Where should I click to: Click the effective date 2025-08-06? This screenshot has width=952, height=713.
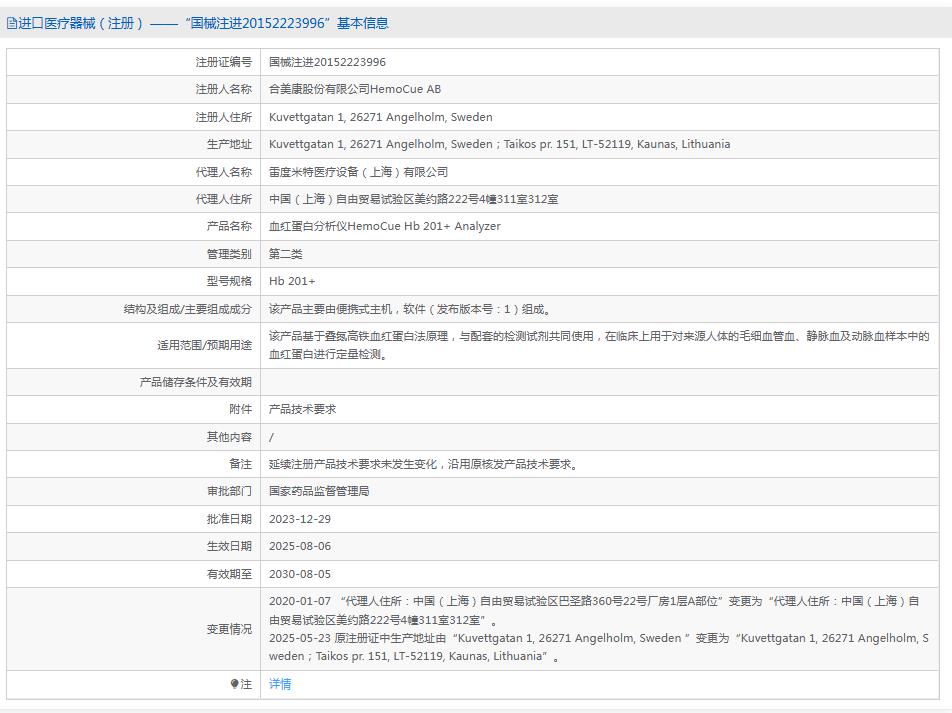[299, 546]
